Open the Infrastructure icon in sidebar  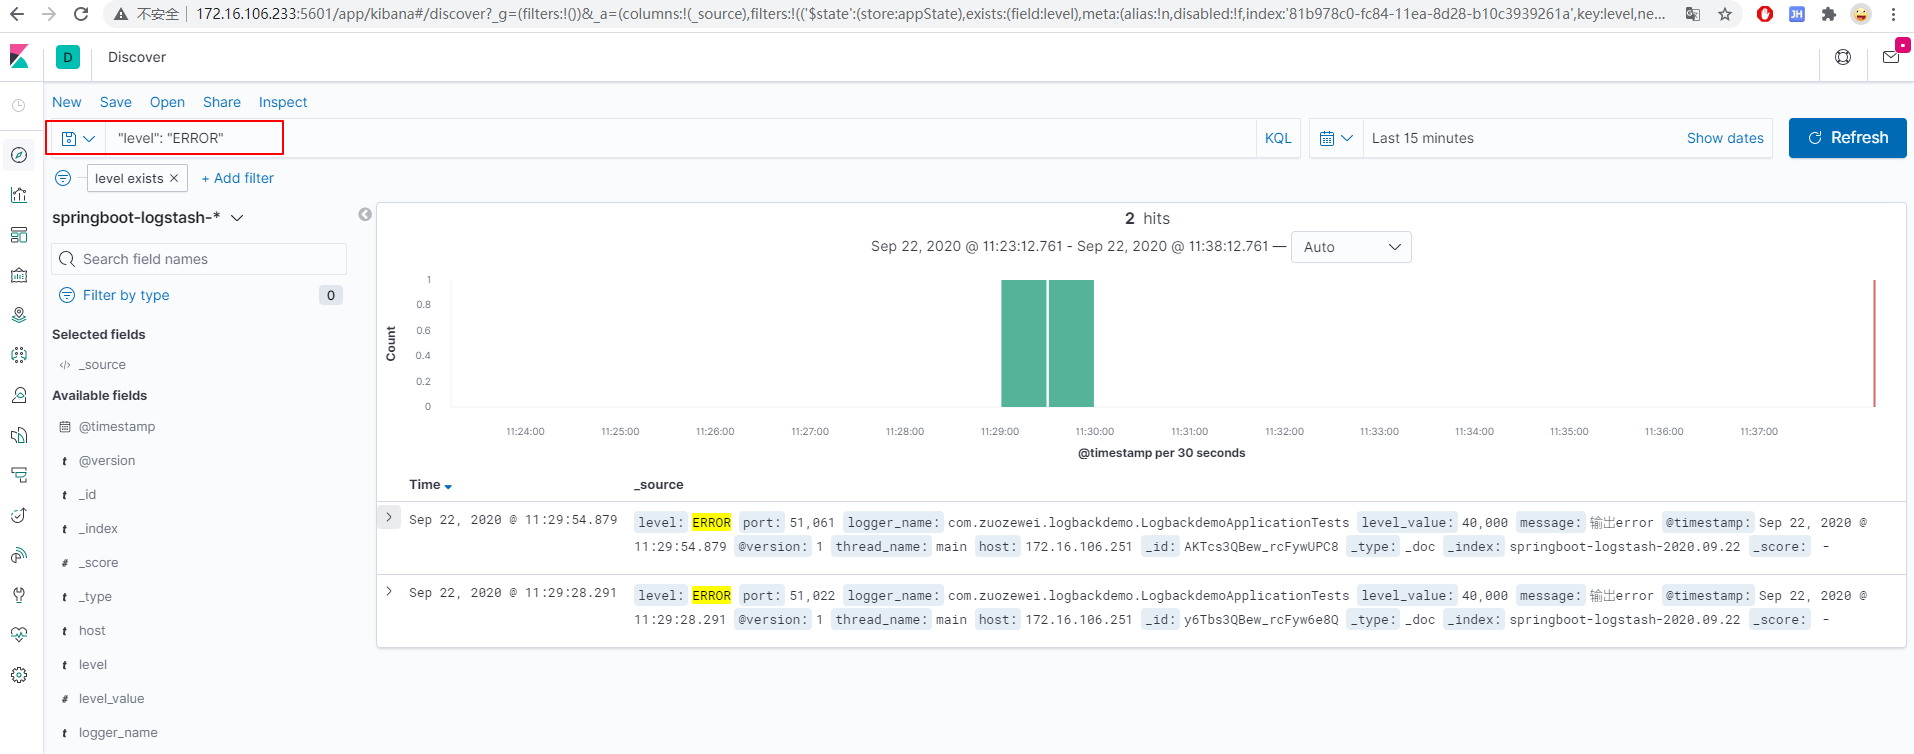[19, 395]
